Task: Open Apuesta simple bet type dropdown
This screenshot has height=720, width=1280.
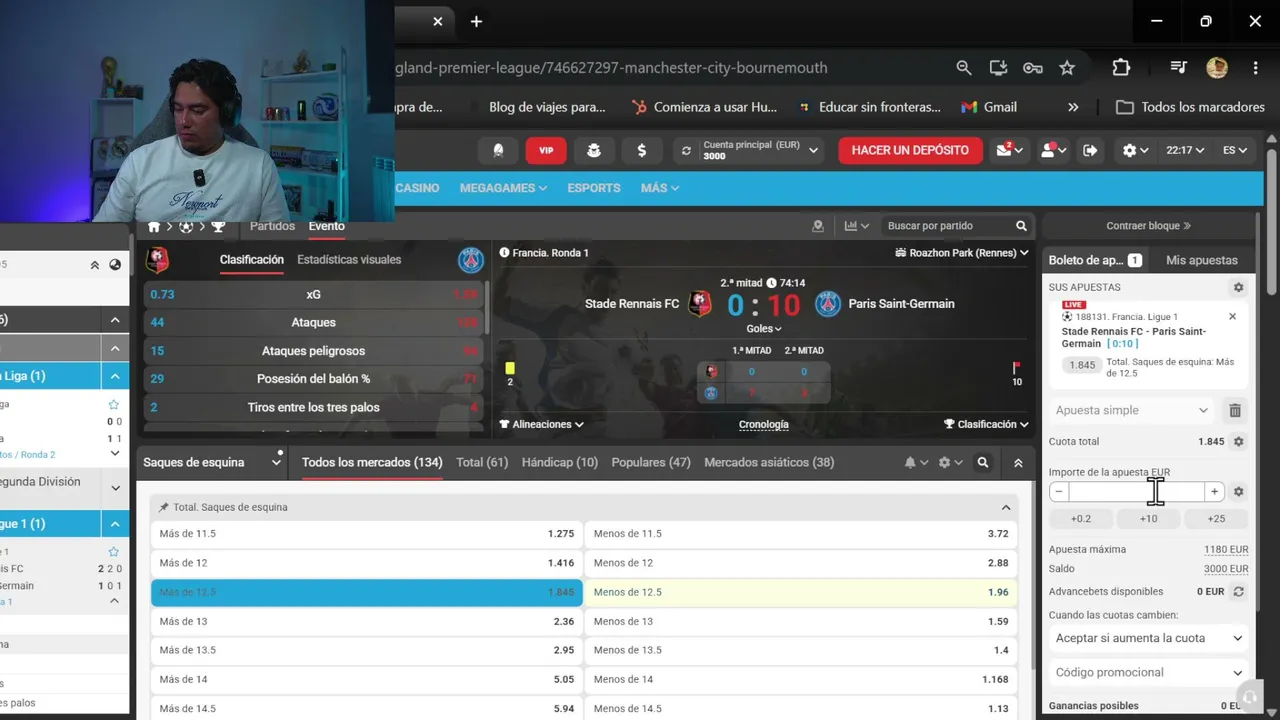Action: (1133, 410)
